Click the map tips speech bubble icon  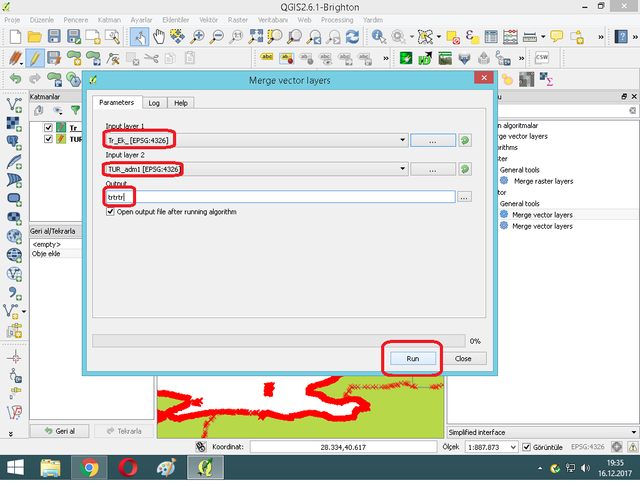(x=556, y=37)
